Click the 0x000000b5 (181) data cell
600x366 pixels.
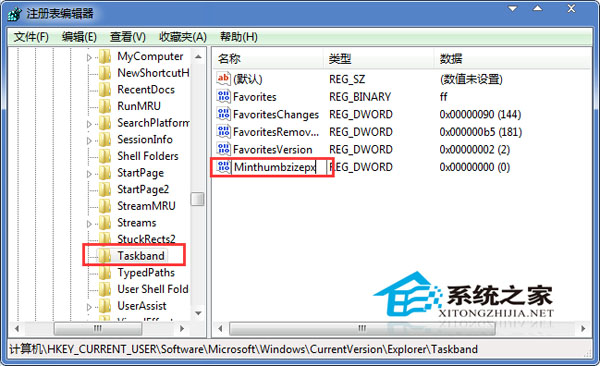coord(481,132)
